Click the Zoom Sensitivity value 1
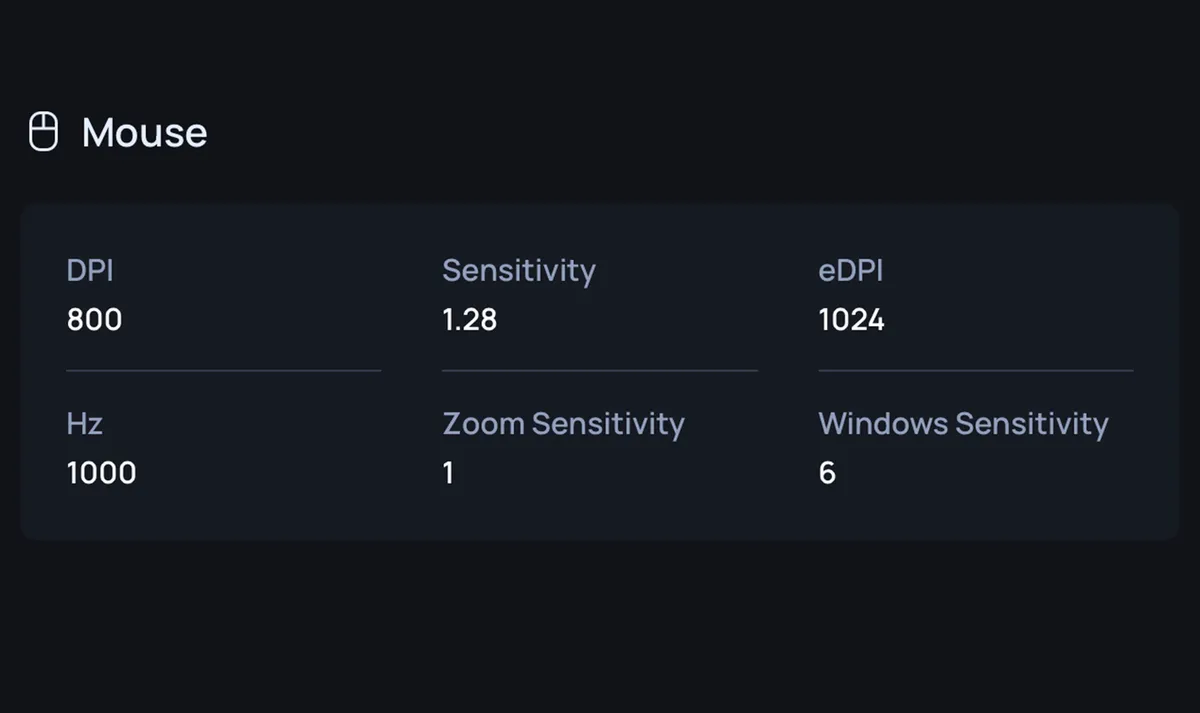The height and width of the screenshot is (713, 1200). click(448, 473)
